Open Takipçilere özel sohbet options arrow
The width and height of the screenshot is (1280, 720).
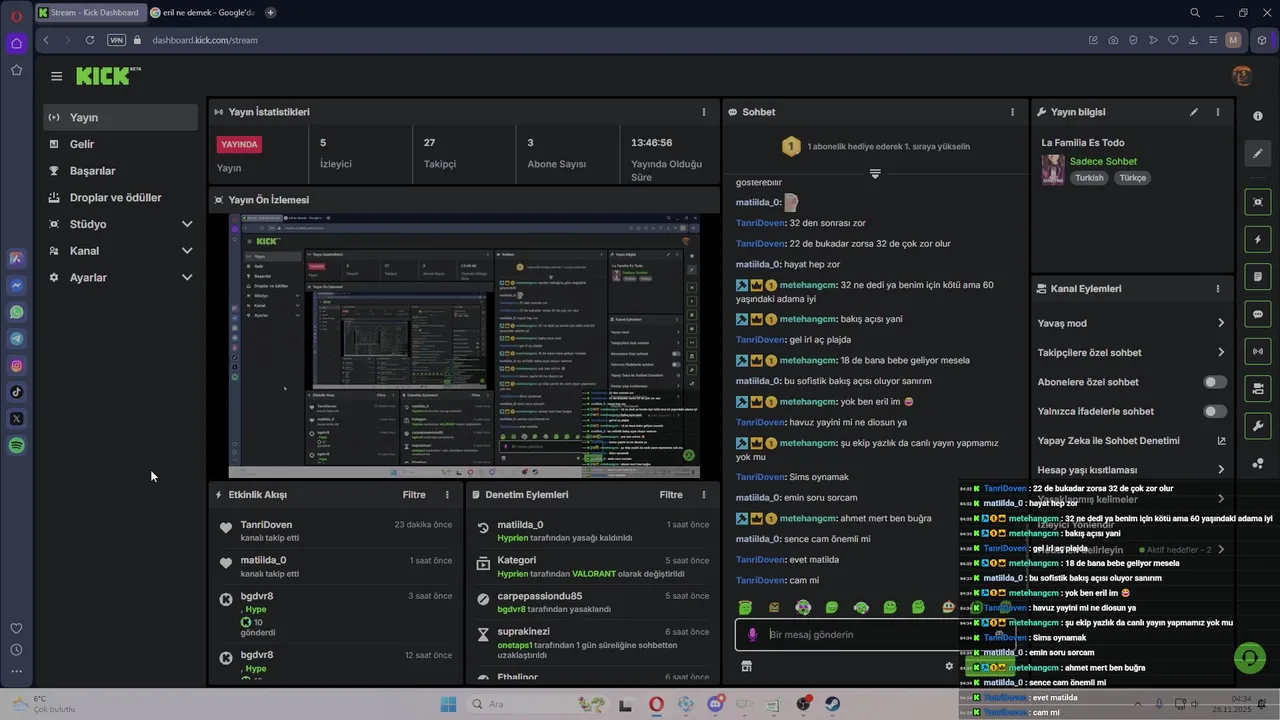coord(1221,352)
